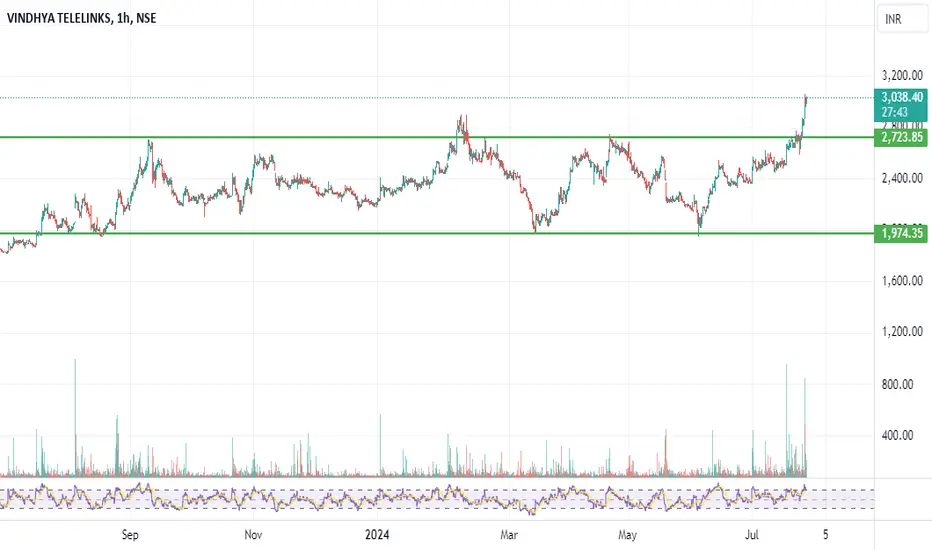Click the 2,723.85 resistance line label

click(901, 137)
